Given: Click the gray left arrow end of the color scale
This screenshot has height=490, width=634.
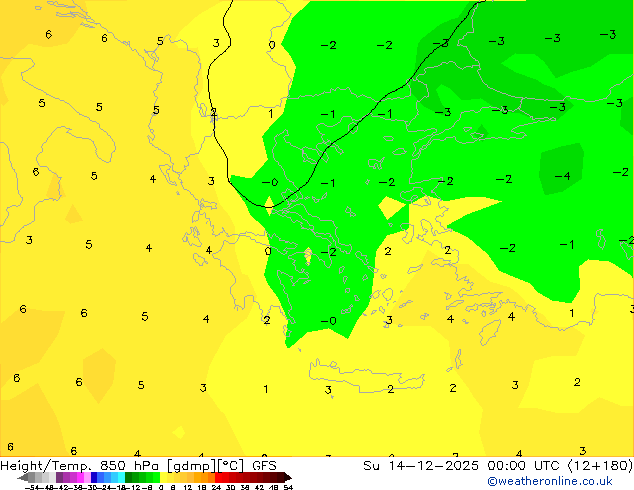Looking at the screenshot, I should click(x=23, y=477).
